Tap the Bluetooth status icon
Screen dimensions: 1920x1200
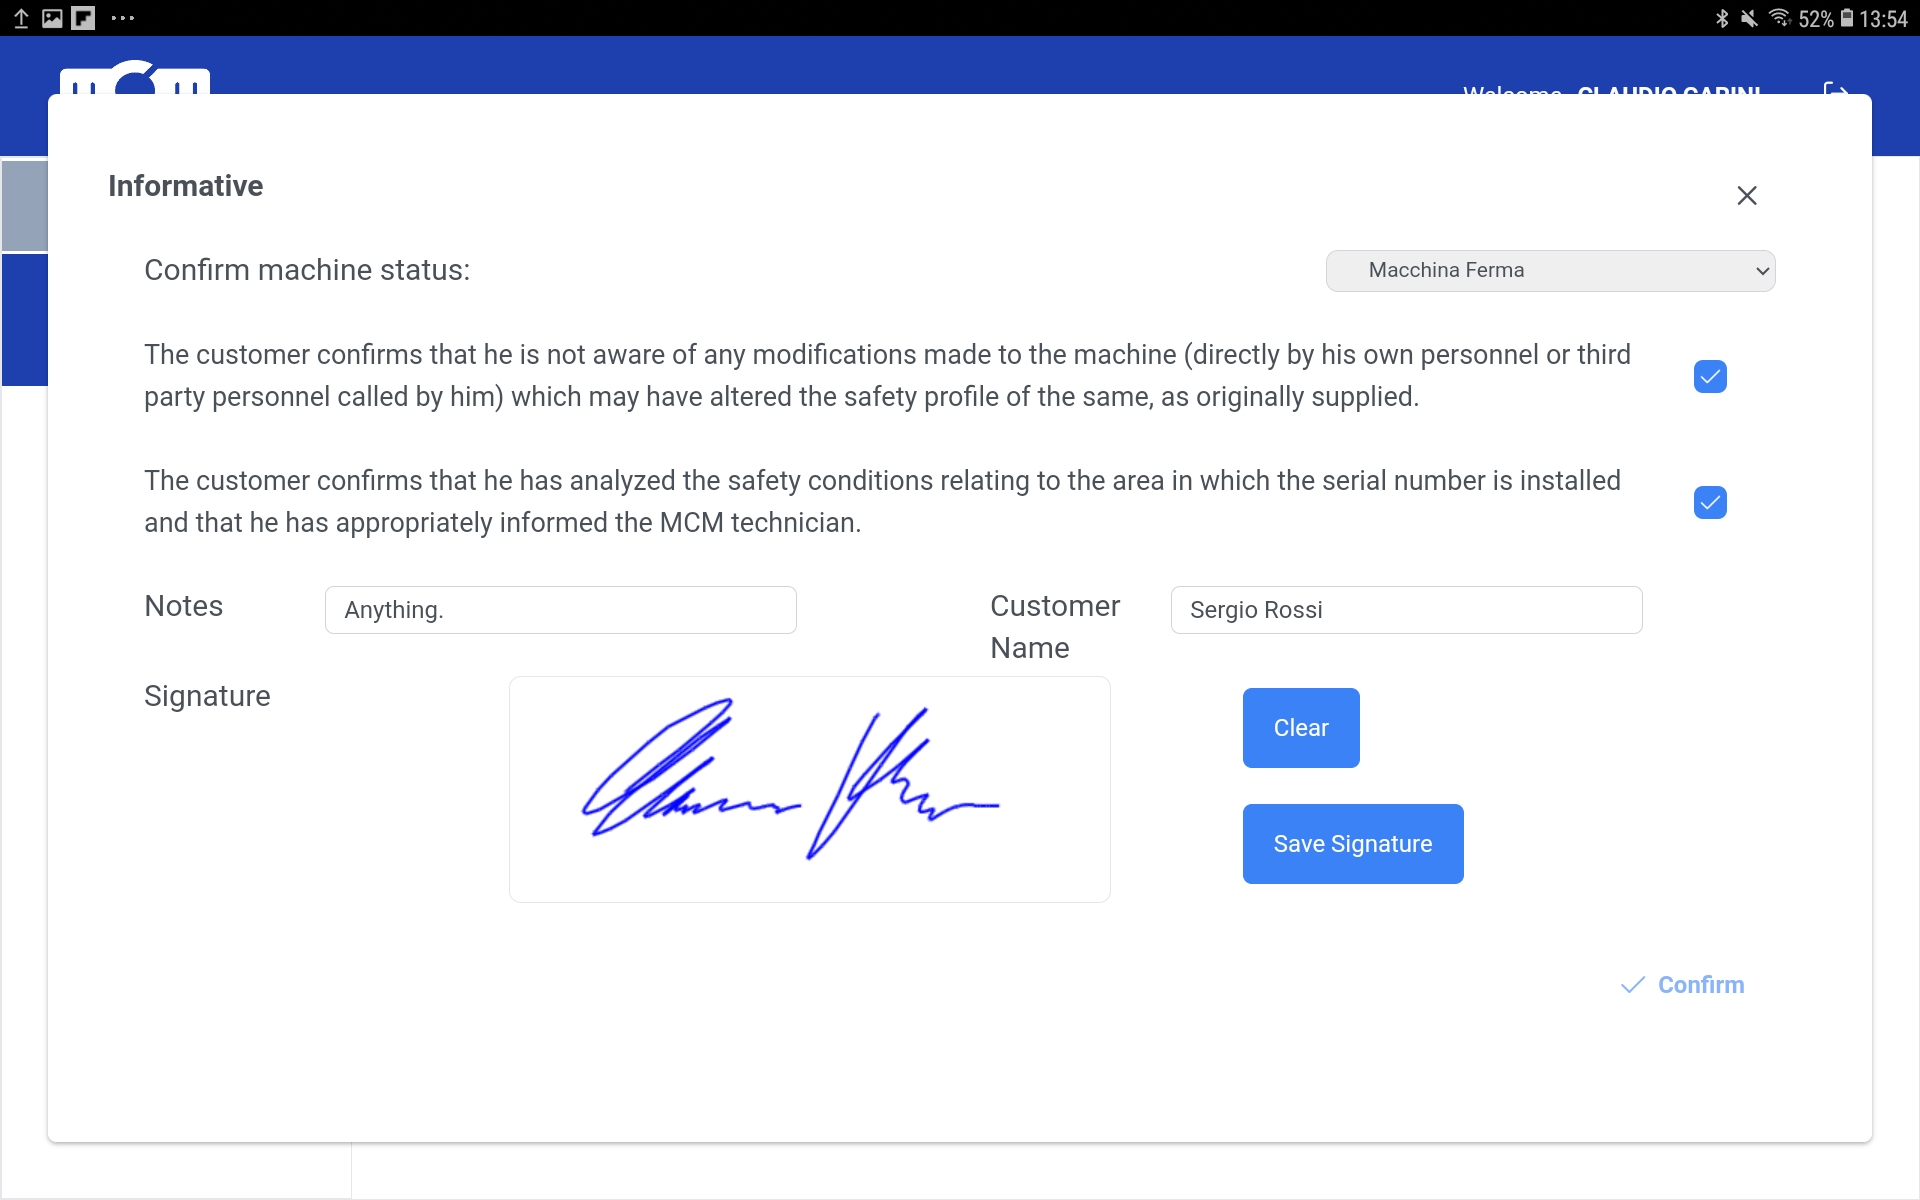tap(1721, 18)
